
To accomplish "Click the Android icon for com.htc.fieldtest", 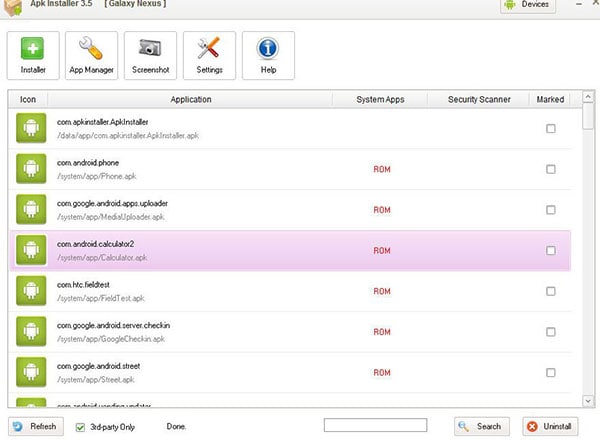I will coord(31,291).
